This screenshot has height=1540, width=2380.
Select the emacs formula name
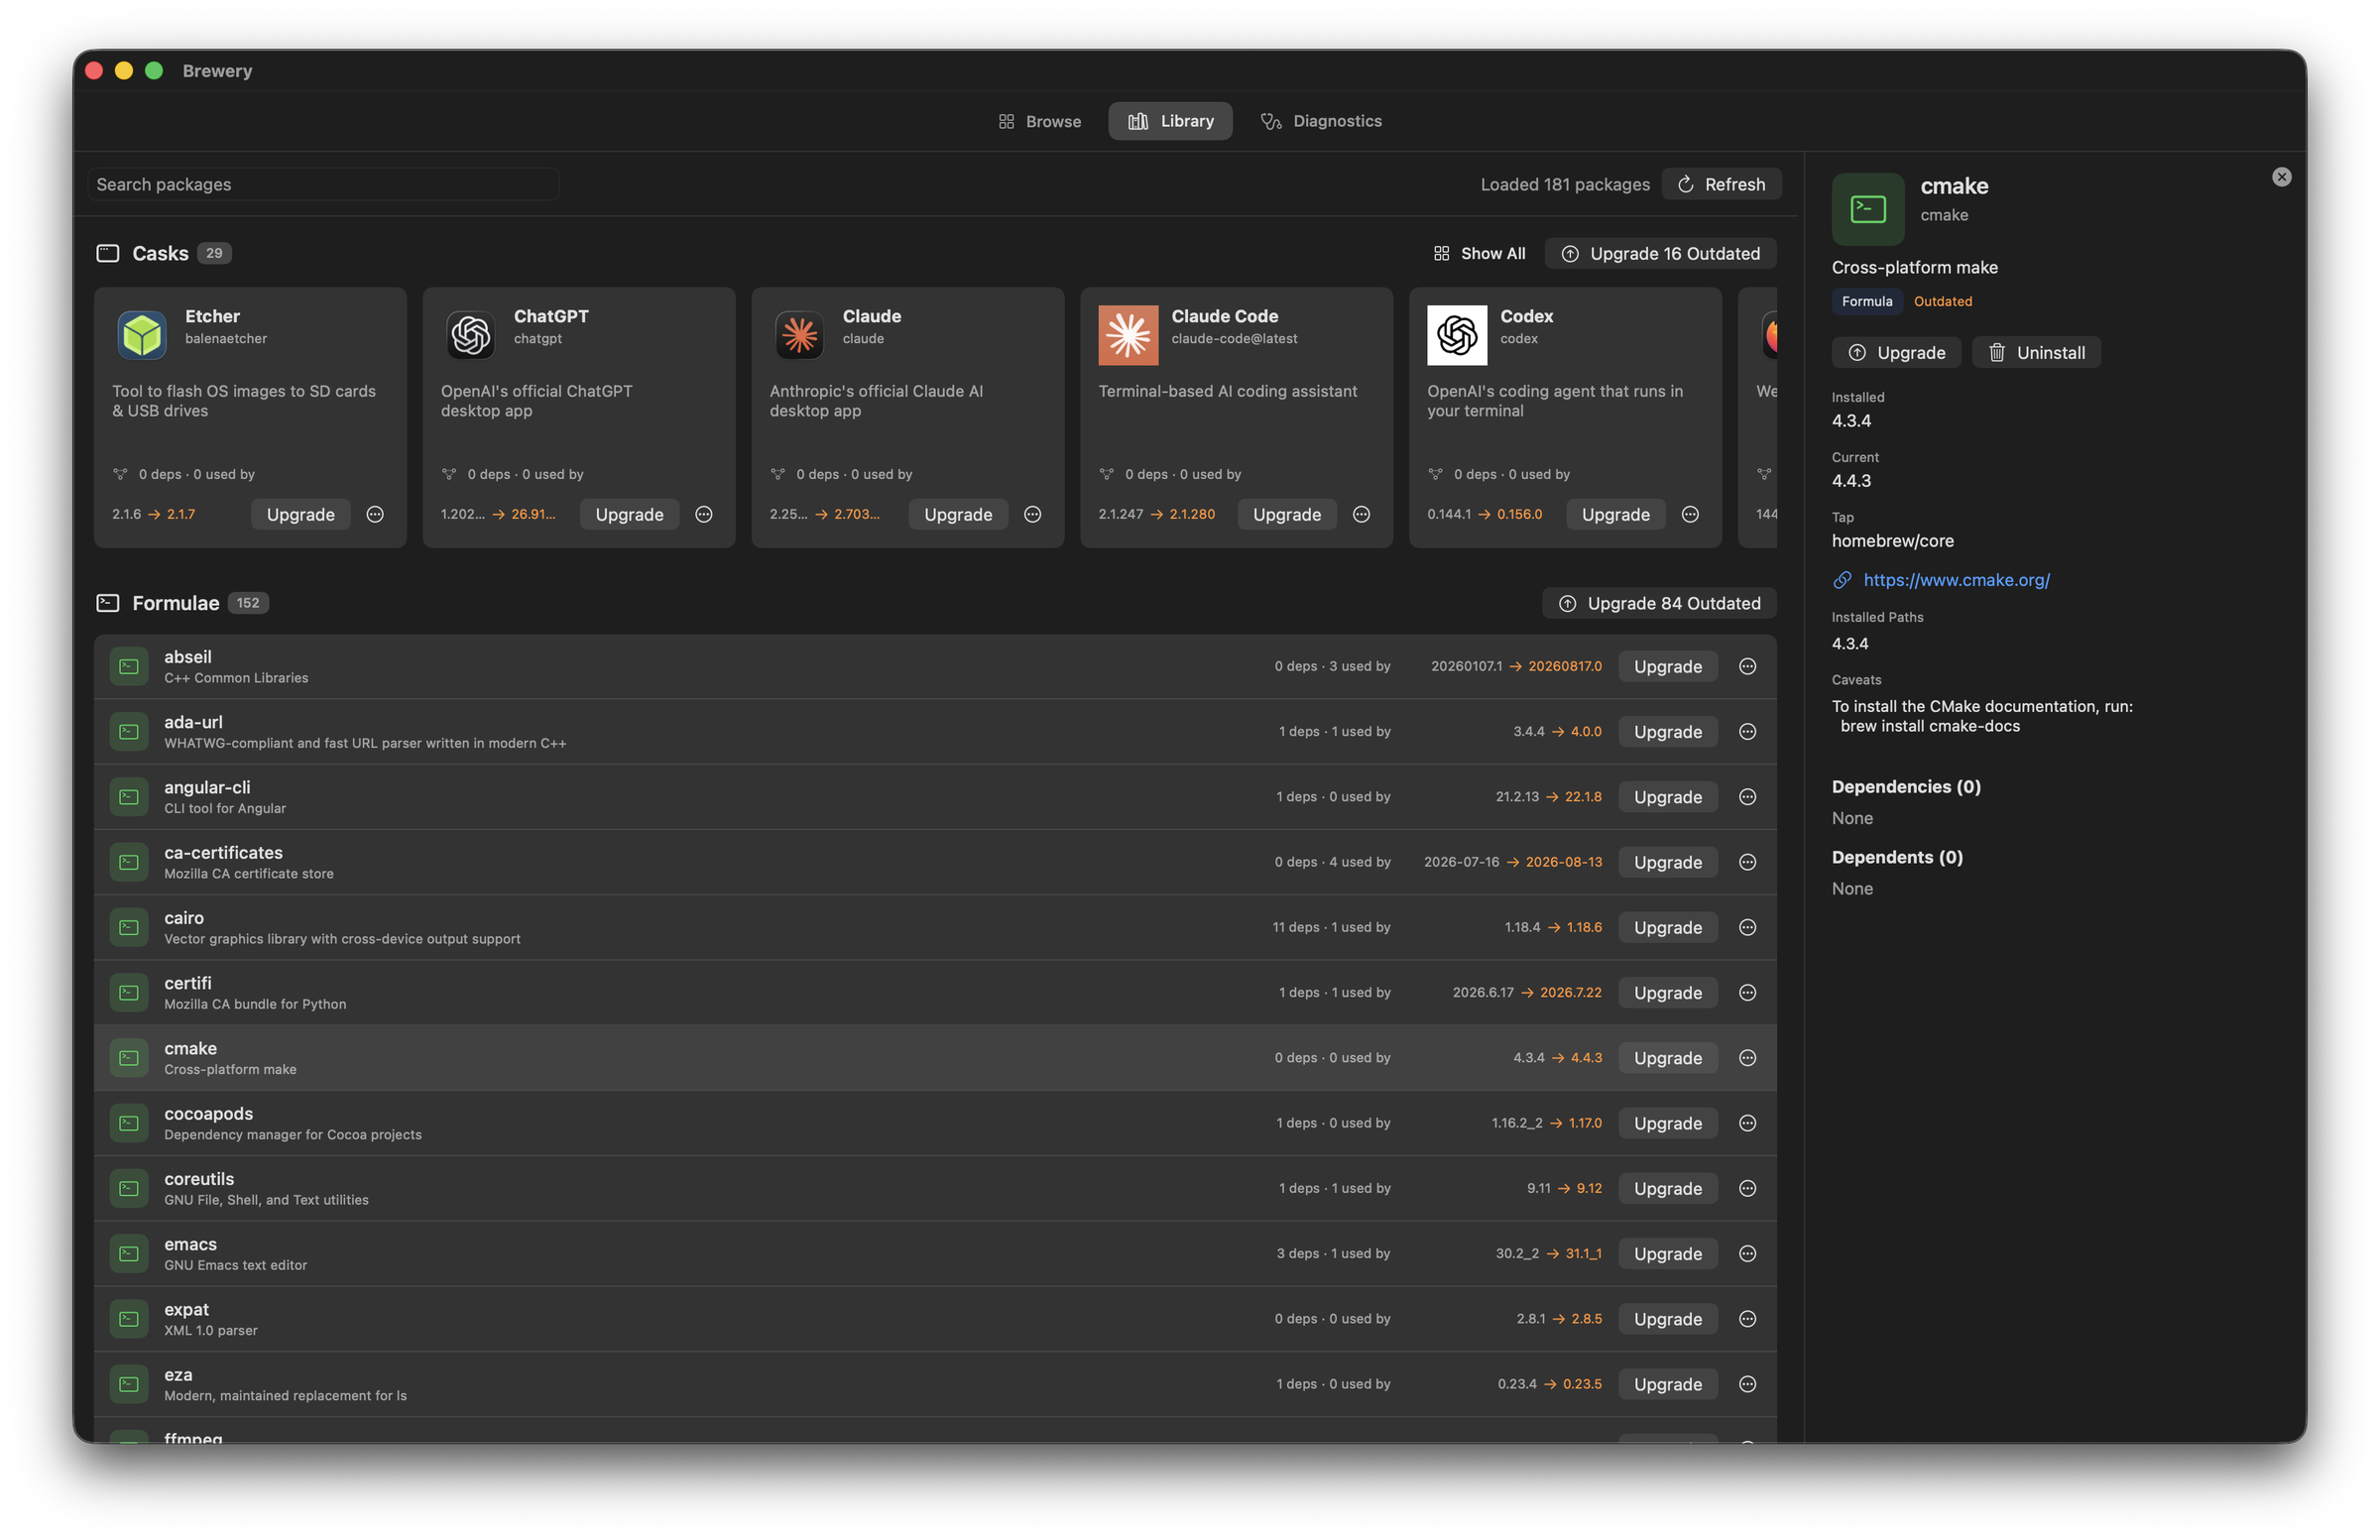point(190,1244)
